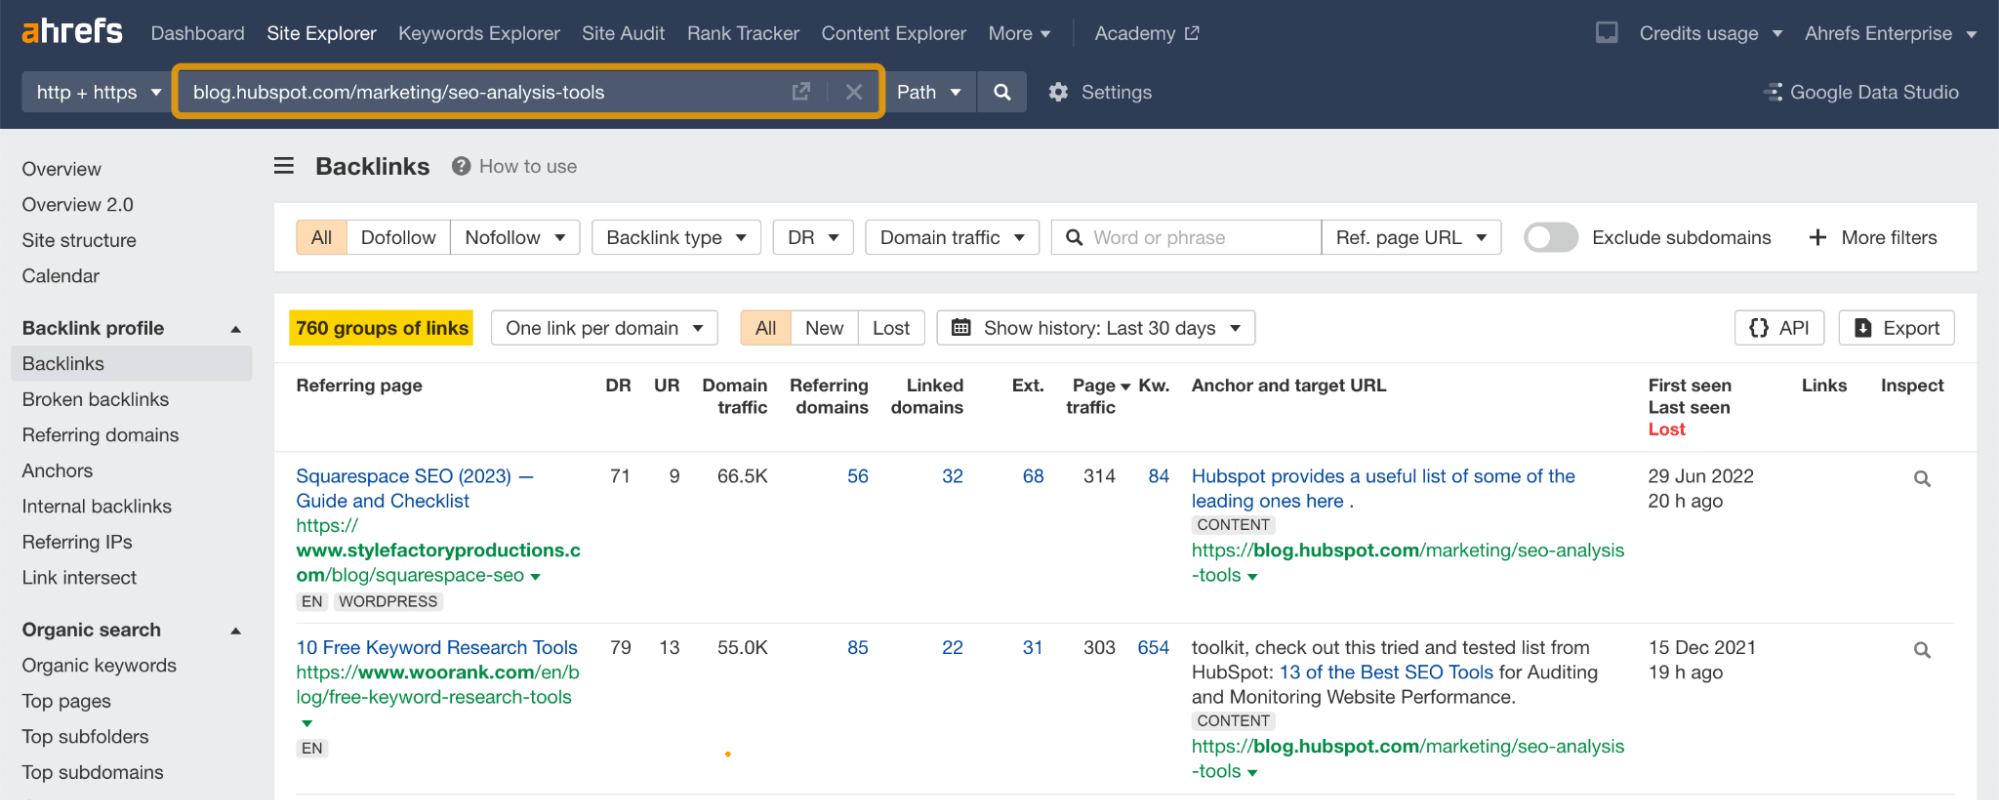
Task: Expand the woorank URL caret
Action: [306, 723]
